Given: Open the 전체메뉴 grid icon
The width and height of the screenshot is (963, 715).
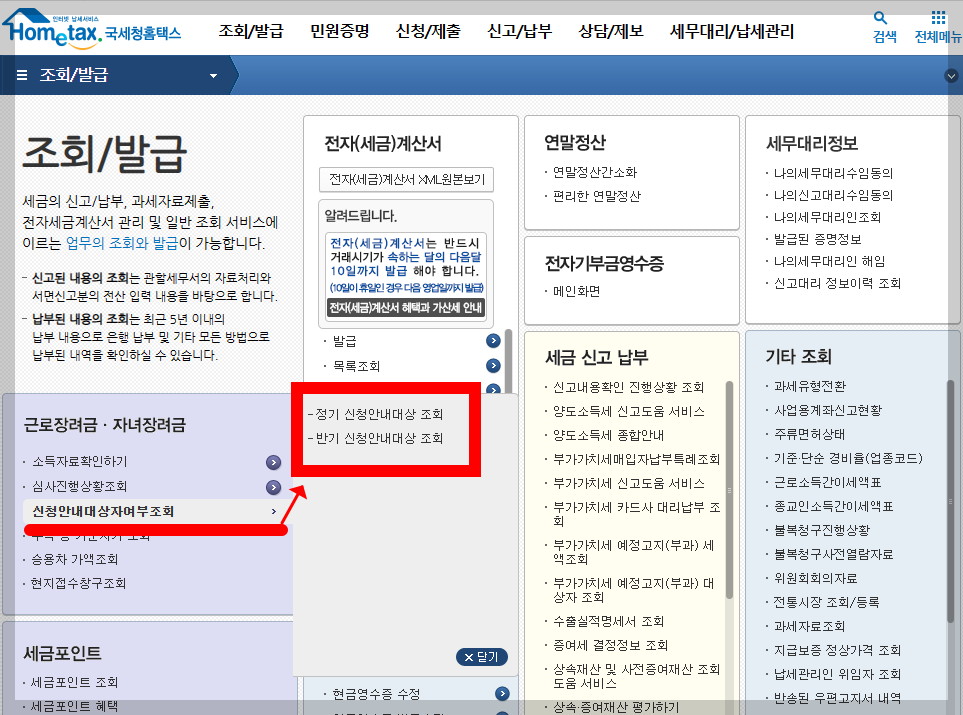Looking at the screenshot, I should pyautogui.click(x=938, y=17).
